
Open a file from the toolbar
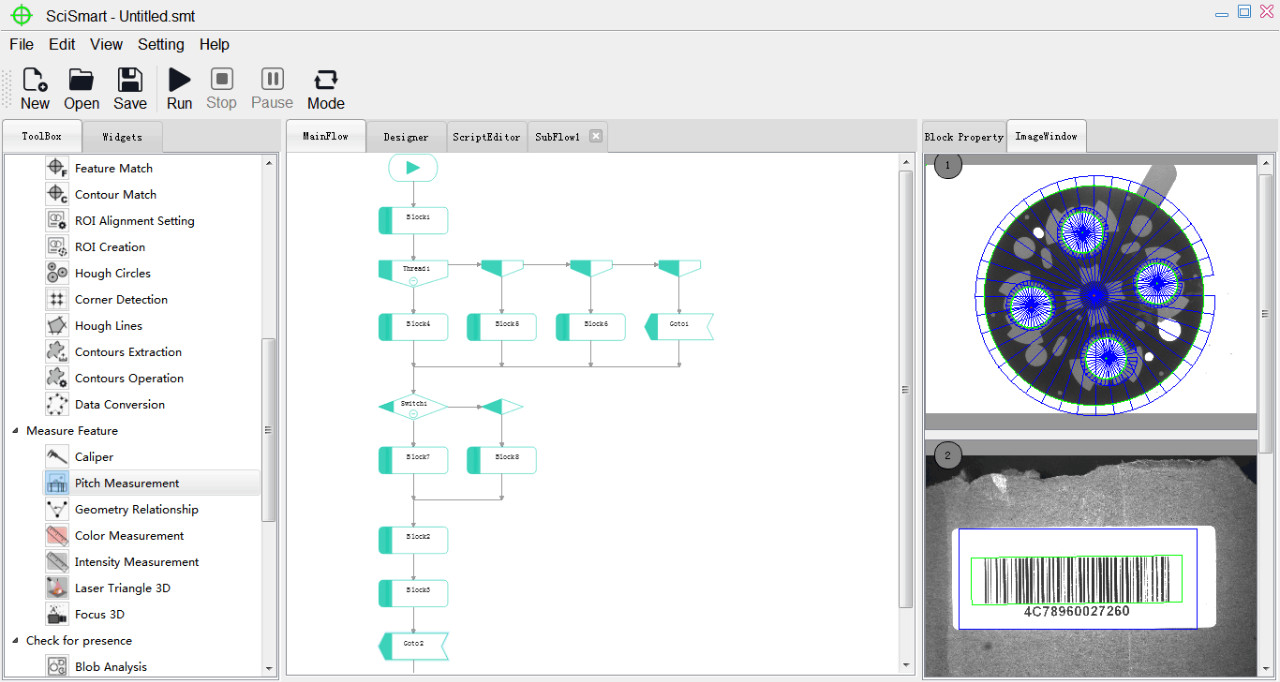(81, 89)
